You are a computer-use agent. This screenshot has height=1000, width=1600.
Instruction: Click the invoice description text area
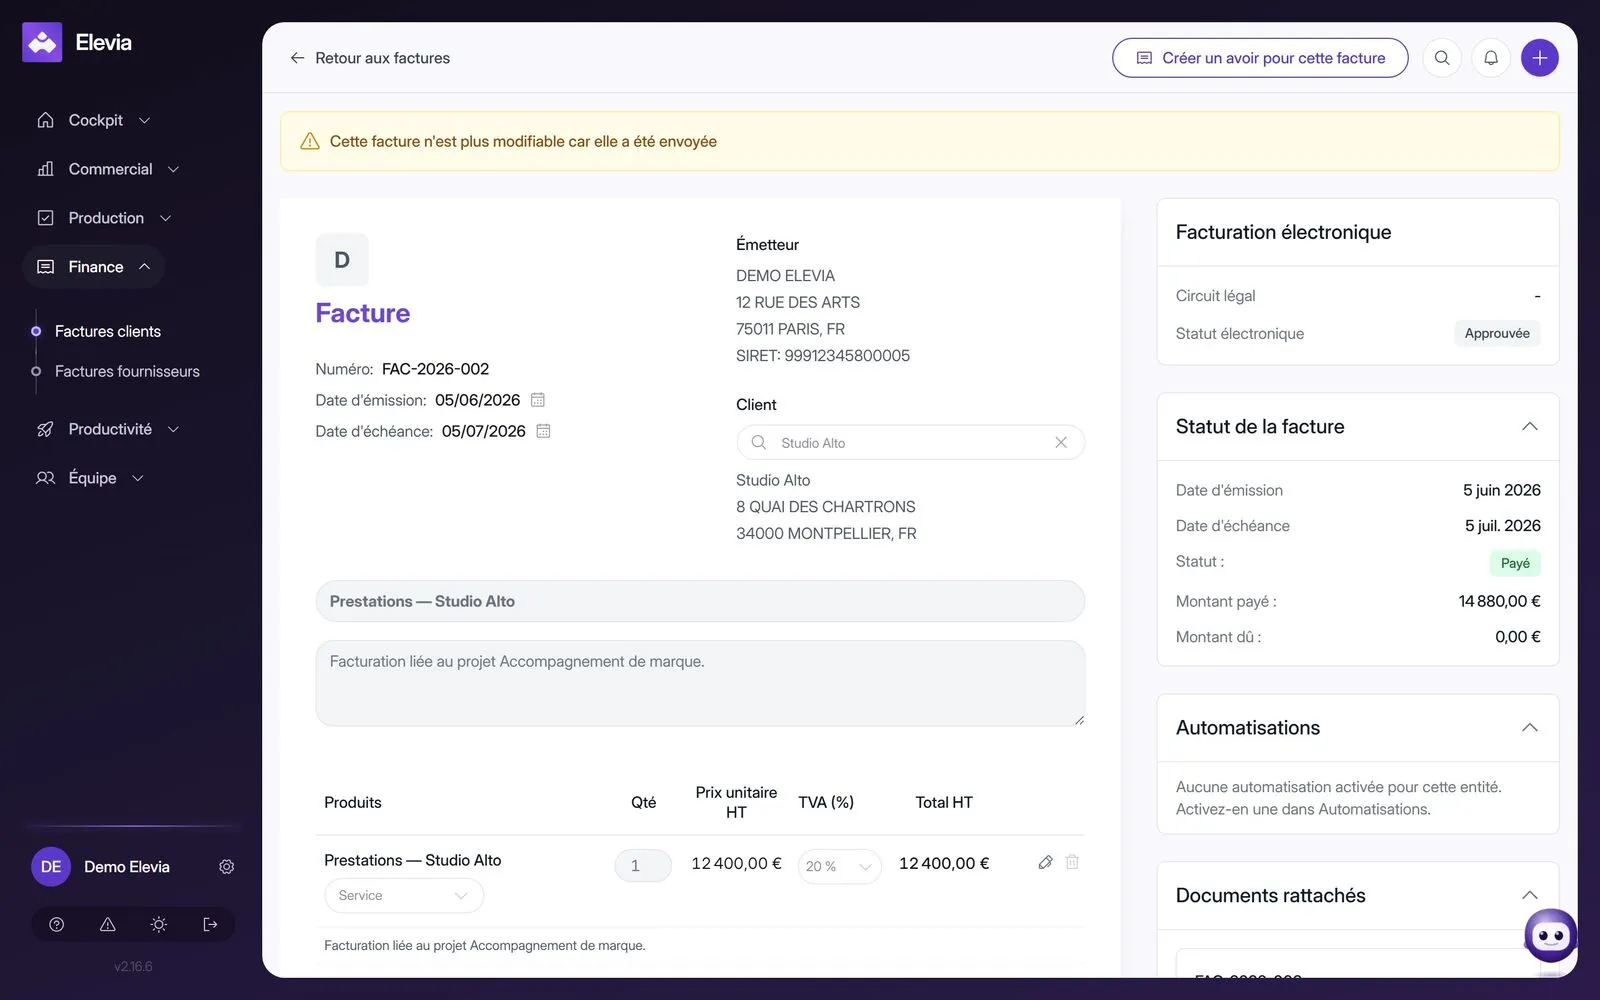700,683
